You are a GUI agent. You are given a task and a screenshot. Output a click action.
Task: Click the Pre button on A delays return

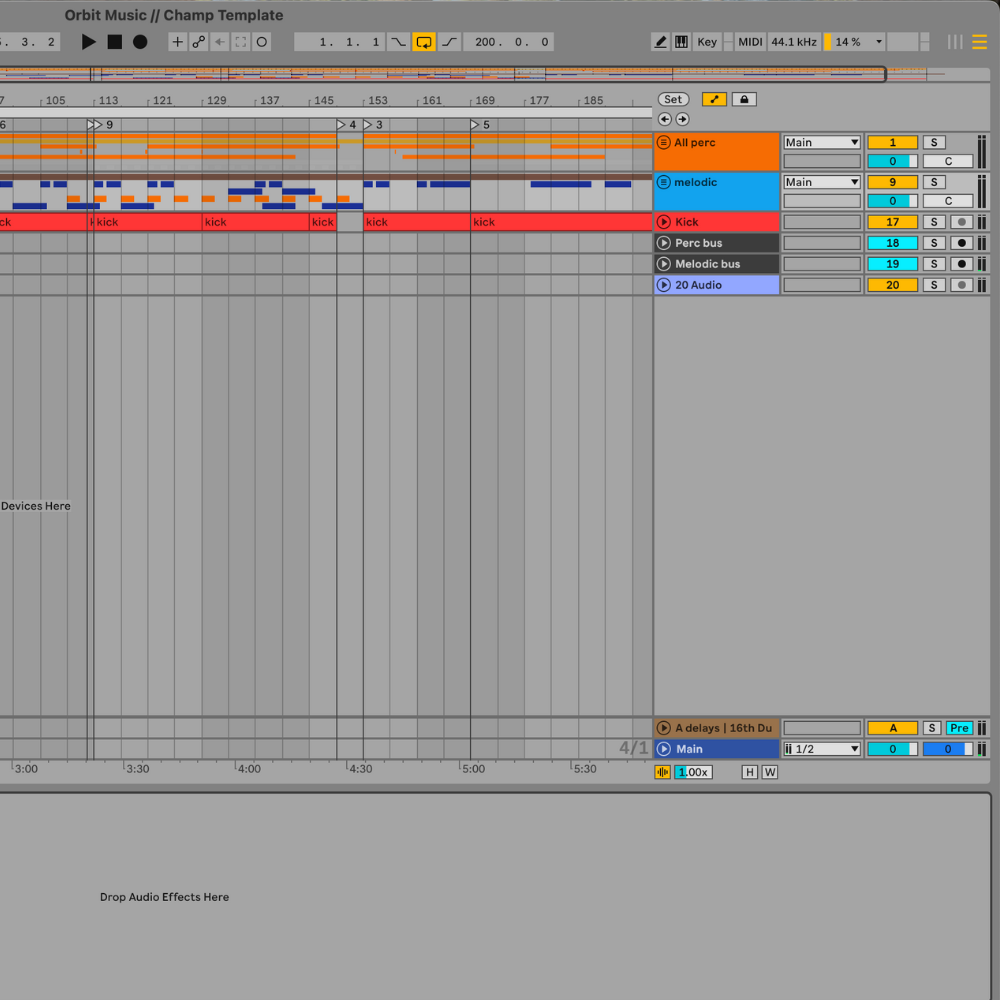[959, 728]
